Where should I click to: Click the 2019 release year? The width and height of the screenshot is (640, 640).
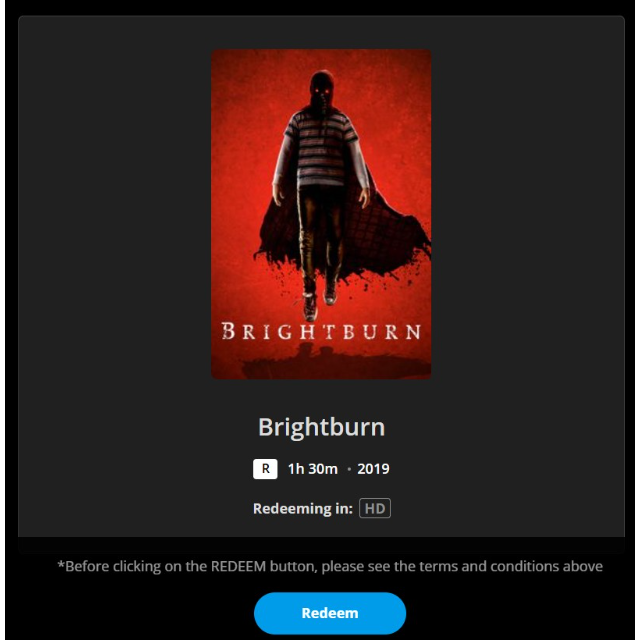coord(373,469)
